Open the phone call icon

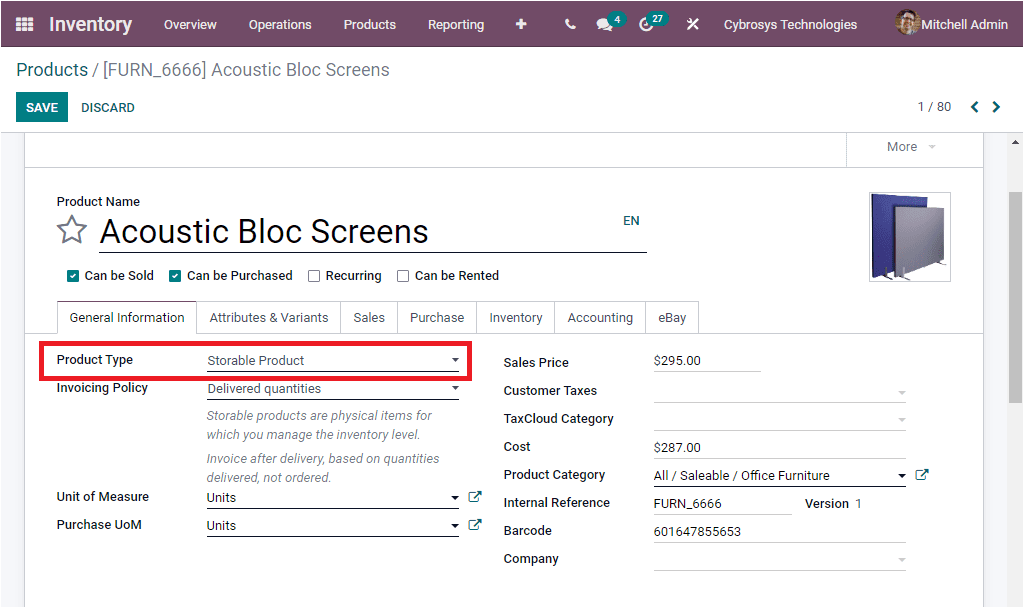pos(569,24)
